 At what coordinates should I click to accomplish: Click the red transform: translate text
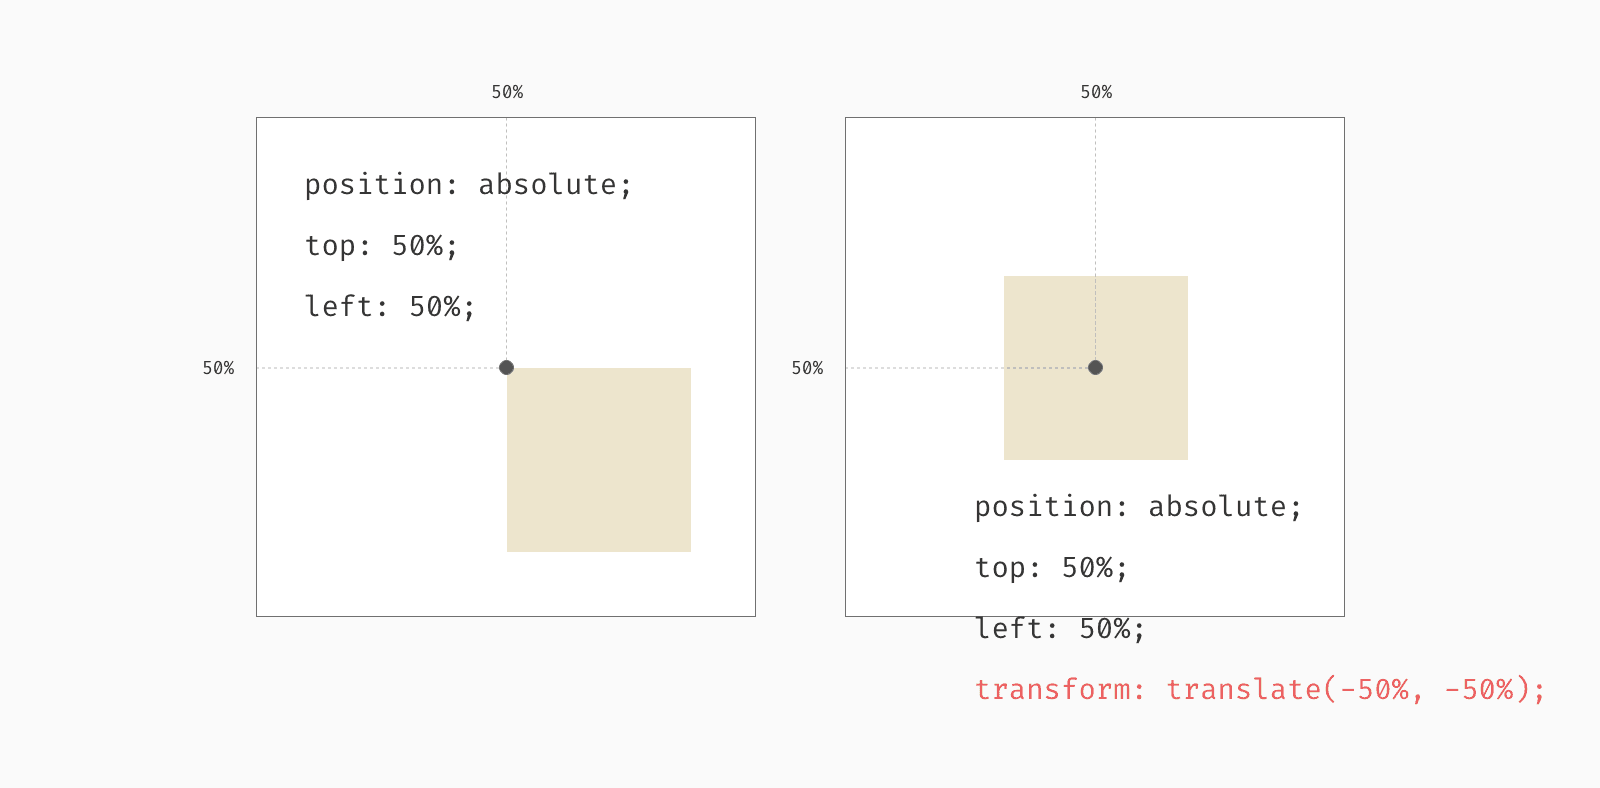[x=1260, y=689]
